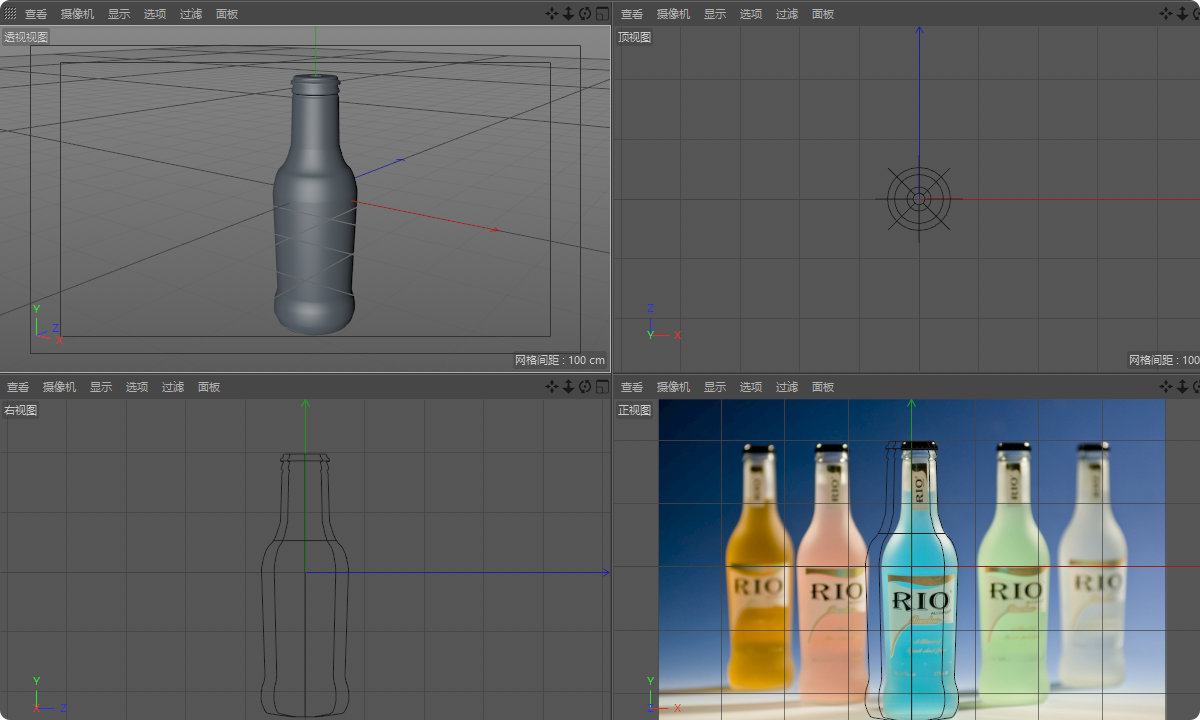Click the 正视图 viewport label
This screenshot has width=1200, height=720.
[634, 410]
